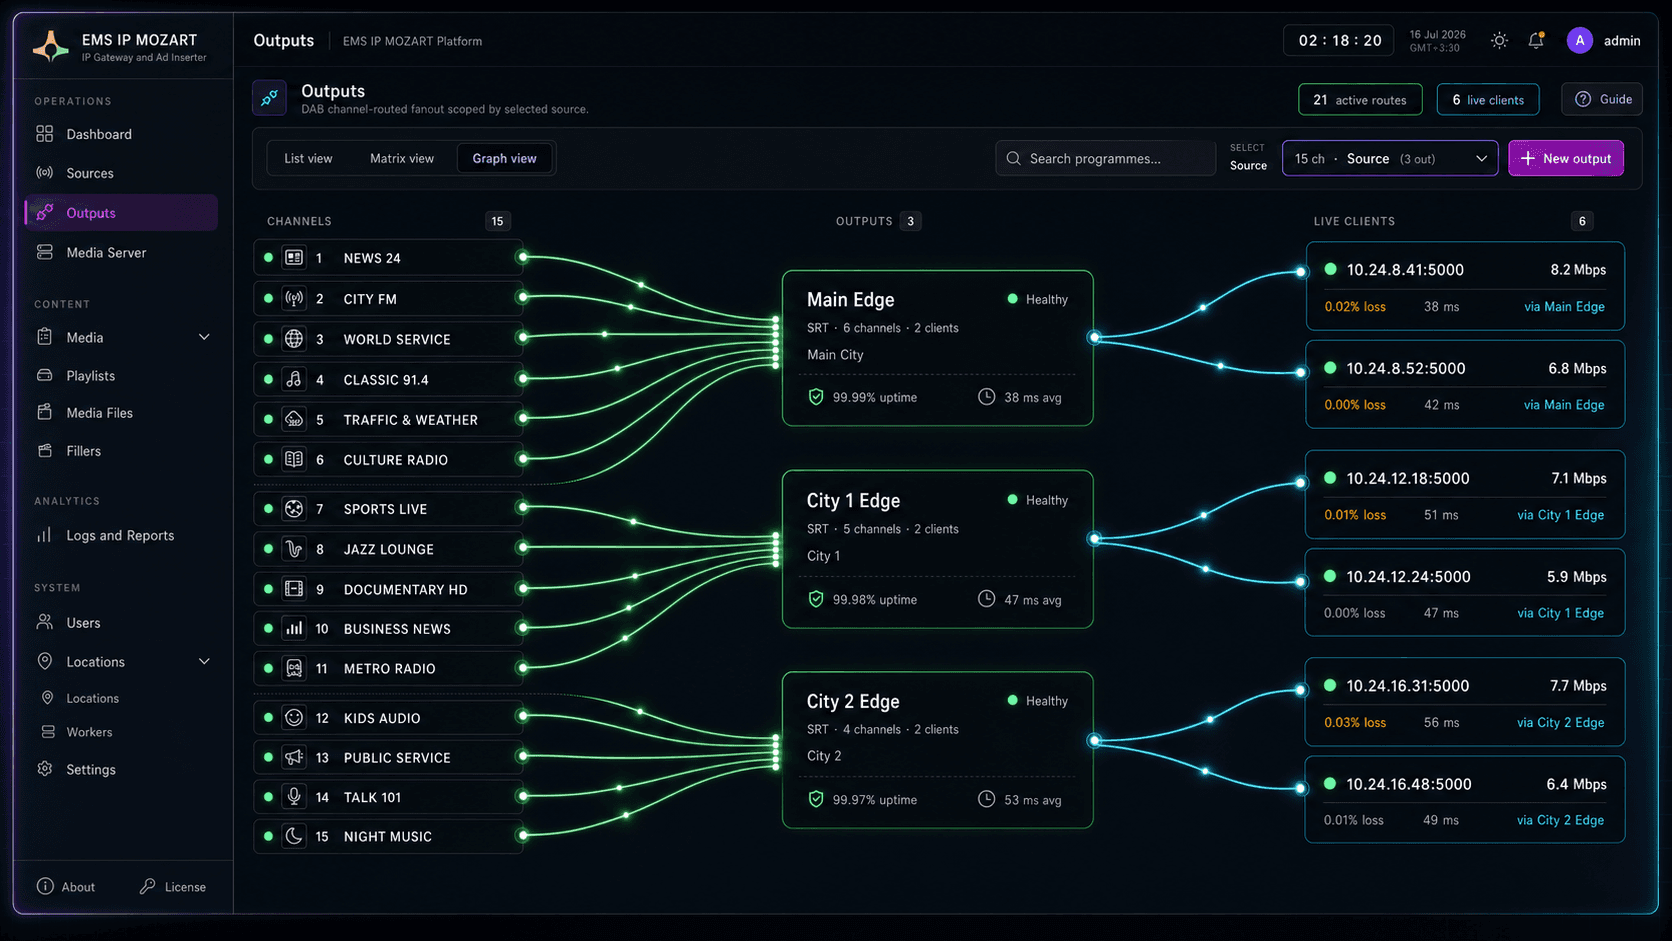Click the CITY FM broadcast antenna icon
Image resolution: width=1672 pixels, height=941 pixels.
tap(294, 299)
